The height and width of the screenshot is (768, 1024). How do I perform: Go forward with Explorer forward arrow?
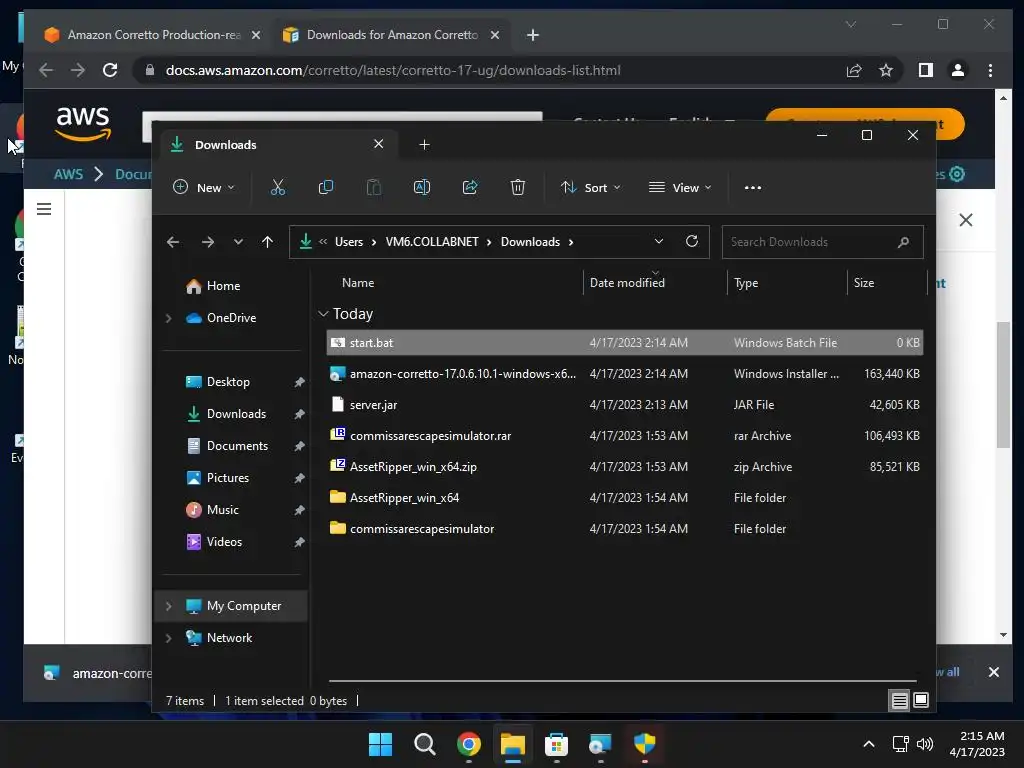tap(208, 242)
